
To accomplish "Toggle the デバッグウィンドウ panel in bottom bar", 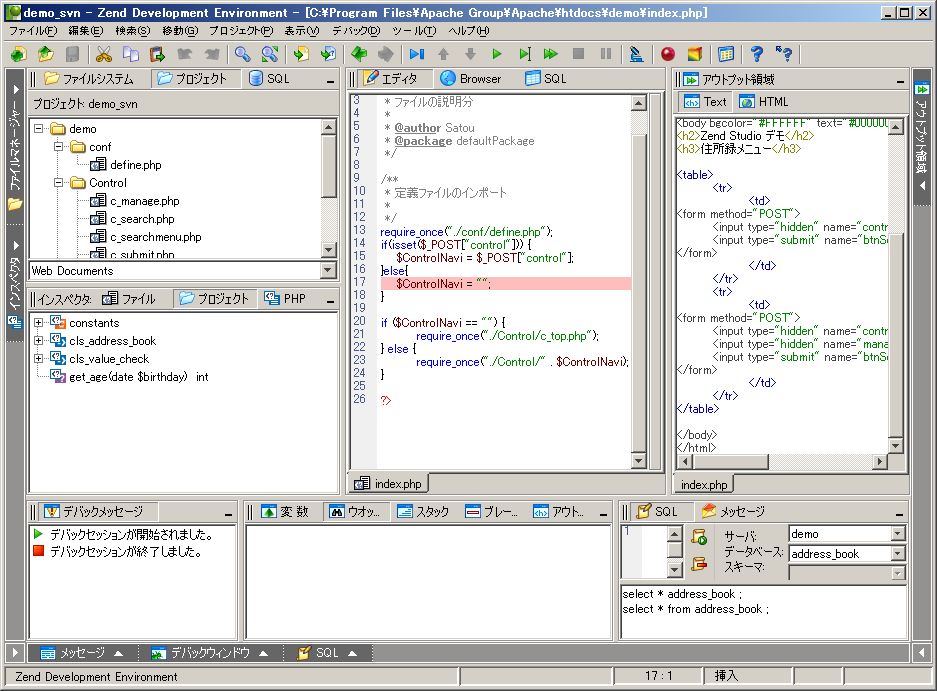I will [x=209, y=653].
